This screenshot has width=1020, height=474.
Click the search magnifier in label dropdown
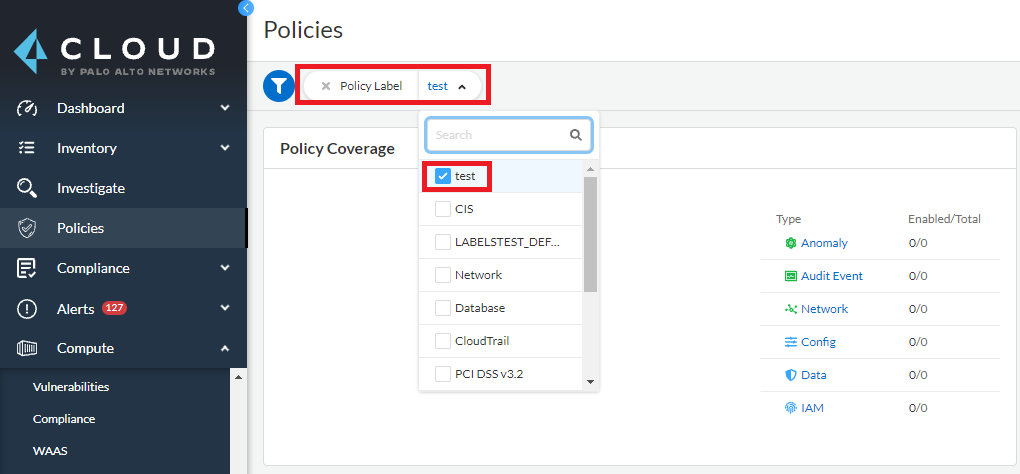tap(576, 135)
